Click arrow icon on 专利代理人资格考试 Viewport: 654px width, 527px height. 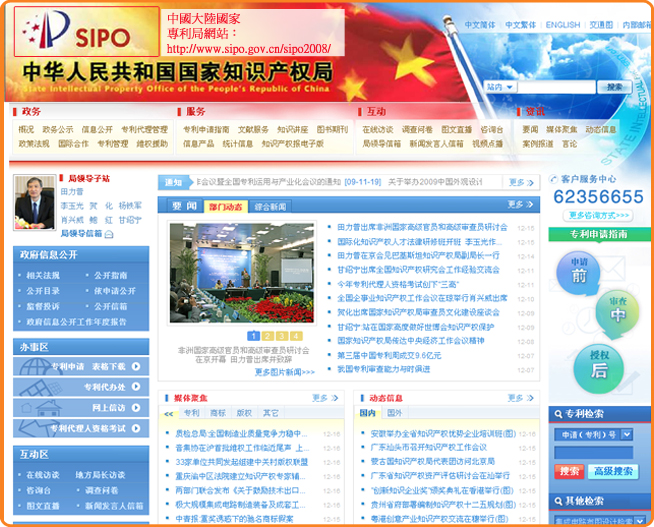tap(136, 428)
